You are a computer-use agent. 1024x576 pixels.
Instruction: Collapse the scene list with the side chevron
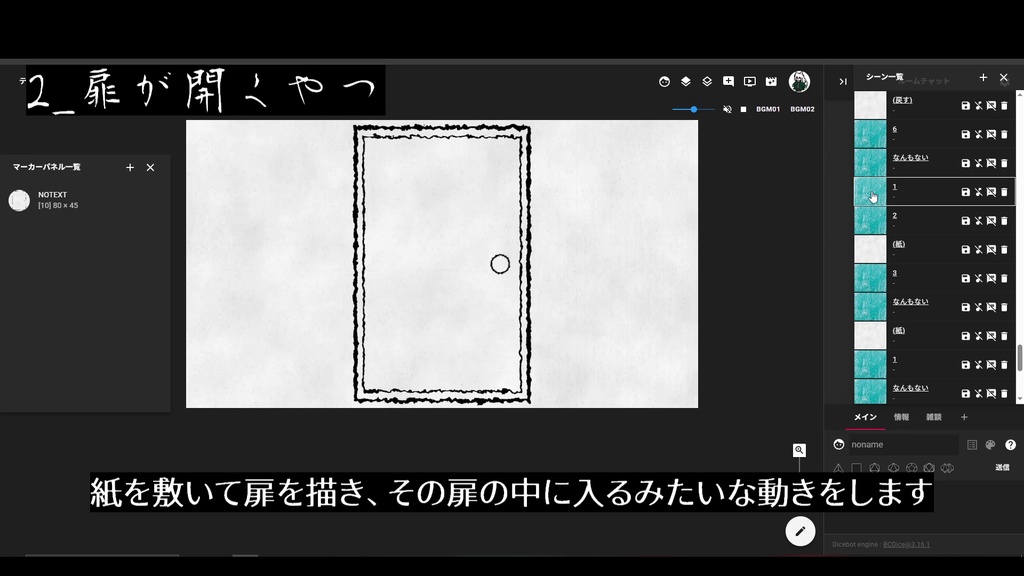click(x=842, y=80)
